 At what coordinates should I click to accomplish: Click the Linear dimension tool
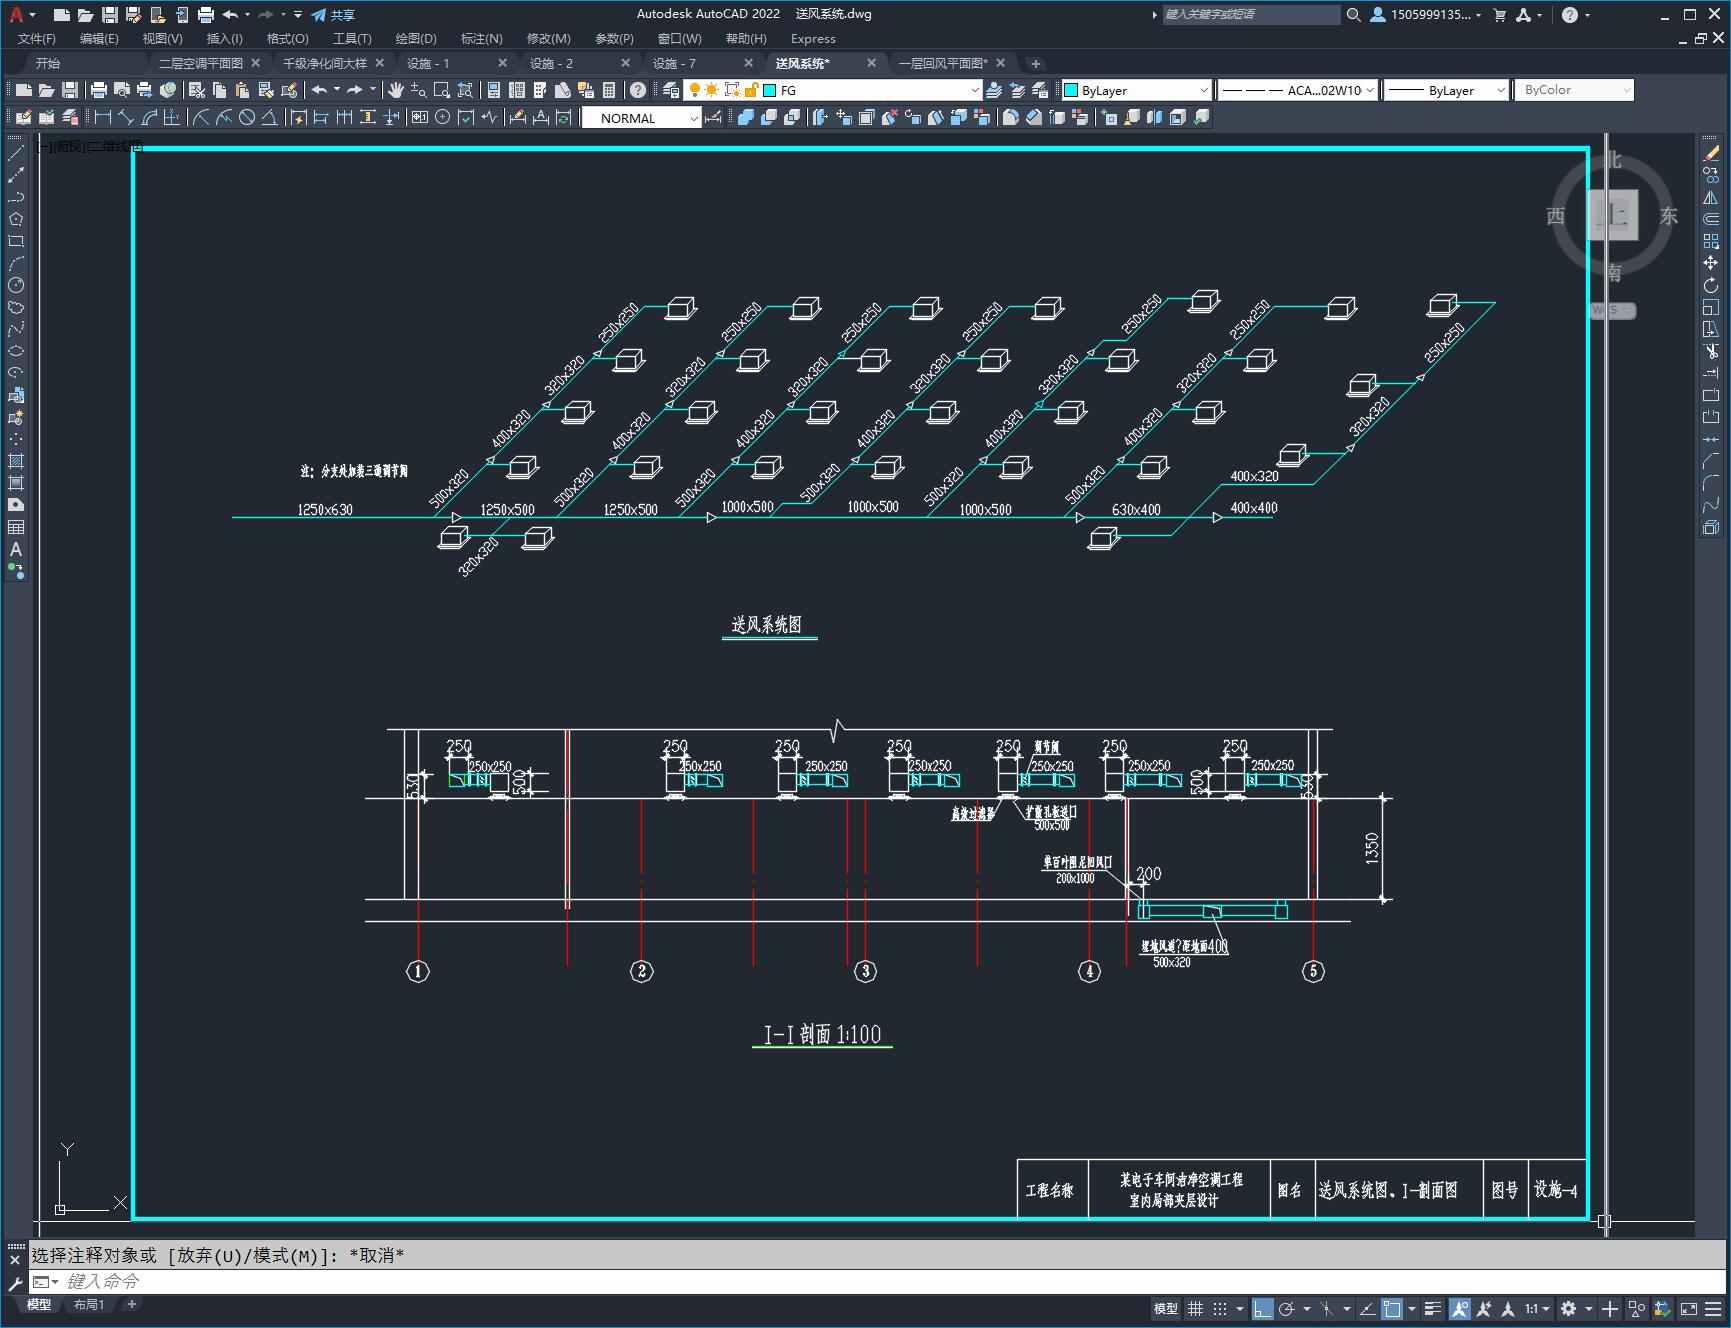click(x=102, y=117)
